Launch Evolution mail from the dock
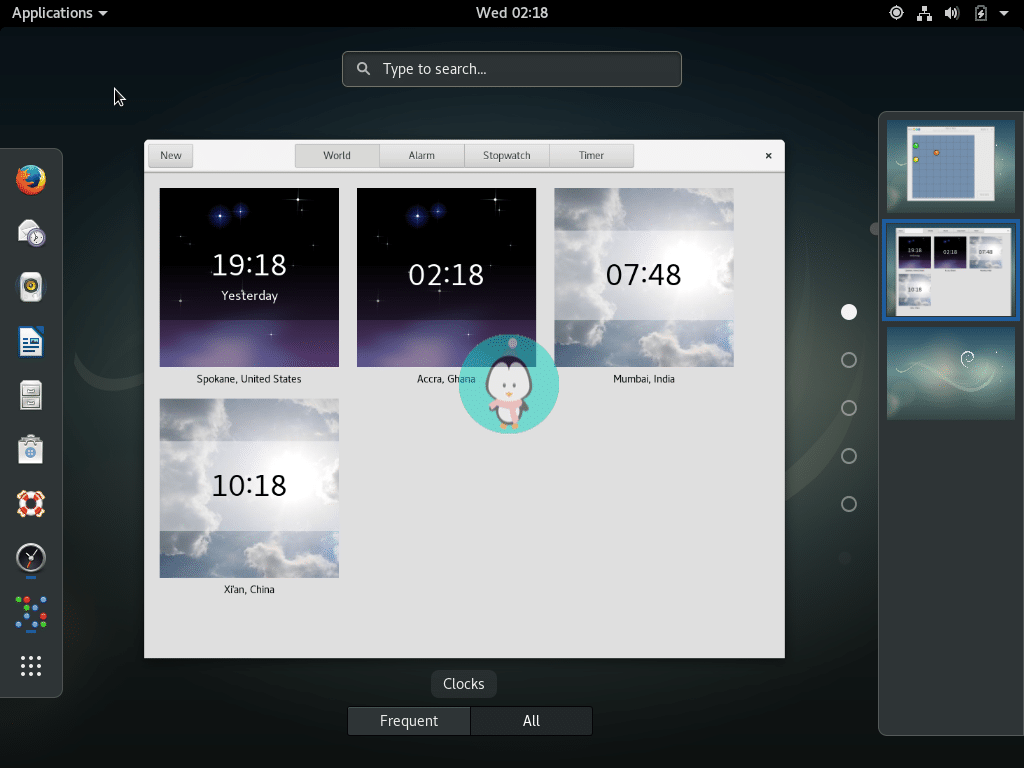Screen dimensions: 1024x768 (30, 233)
